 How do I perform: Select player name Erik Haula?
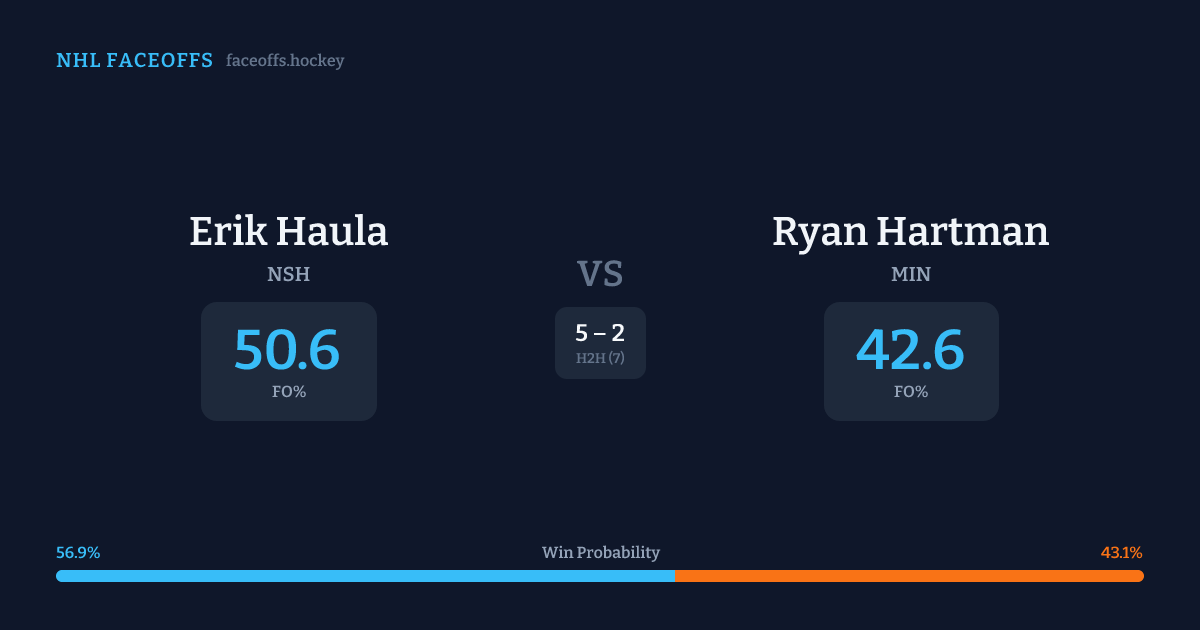pos(288,232)
